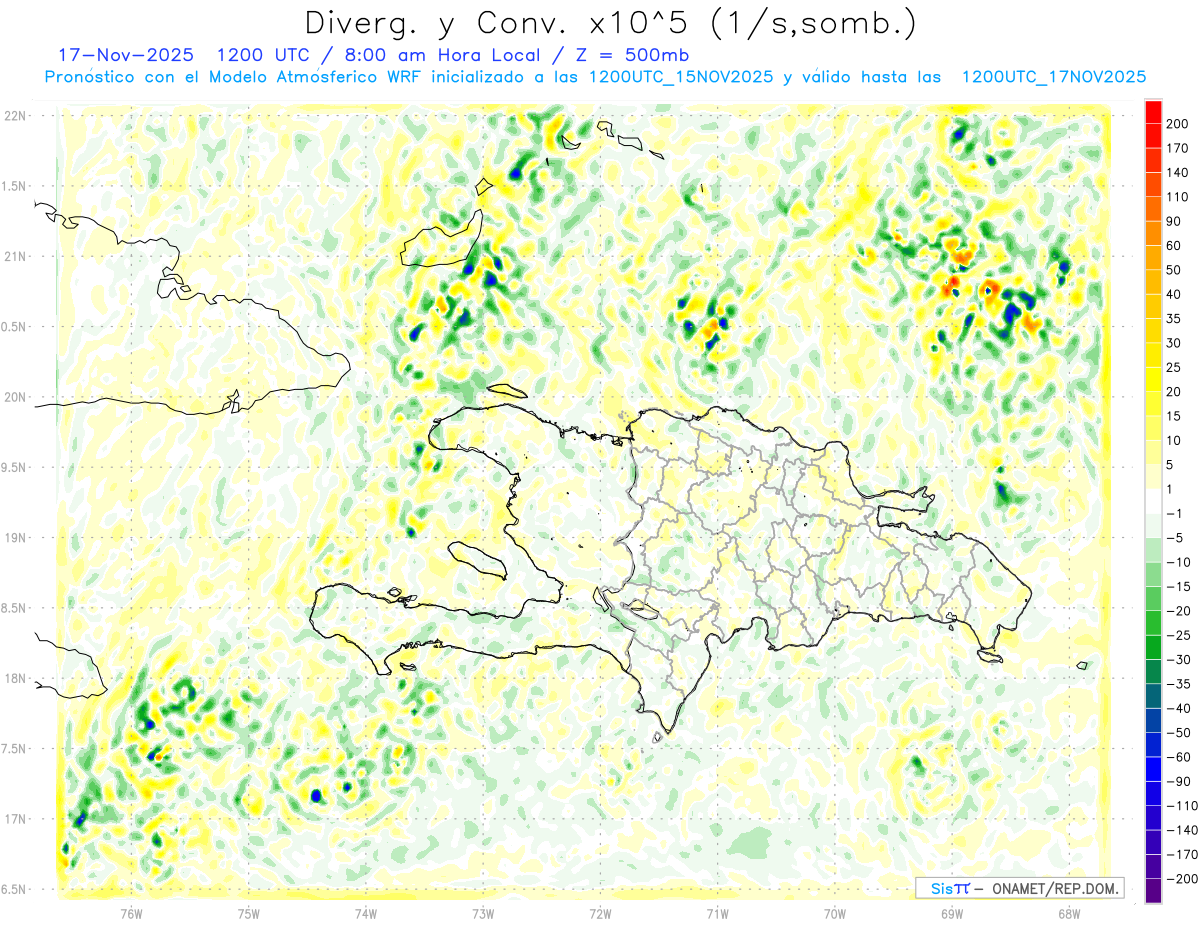Click the colorbar label '170' (positive)
The height and width of the screenshot is (927, 1200).
pos(1179,149)
